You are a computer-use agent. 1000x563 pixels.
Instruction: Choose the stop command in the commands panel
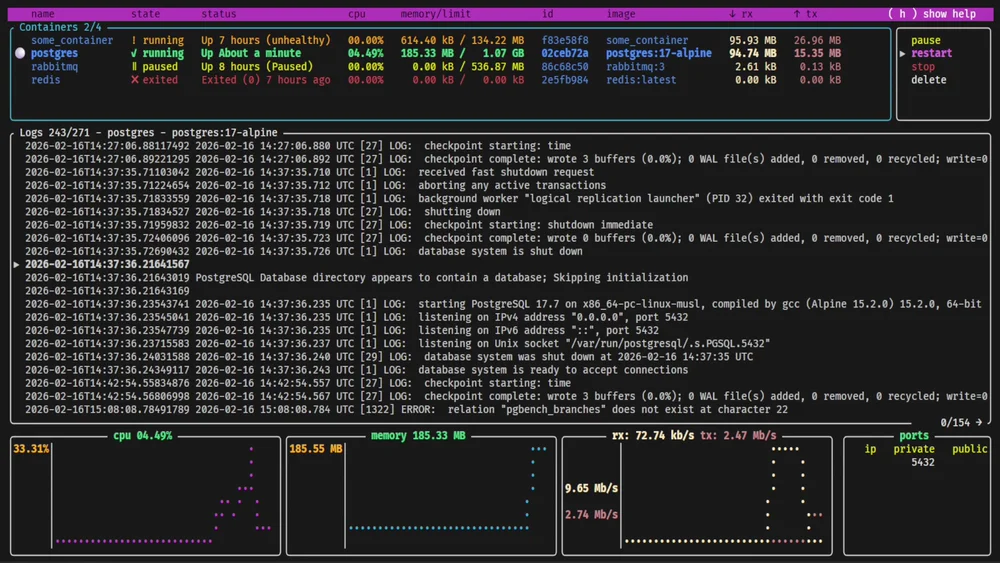(924, 67)
